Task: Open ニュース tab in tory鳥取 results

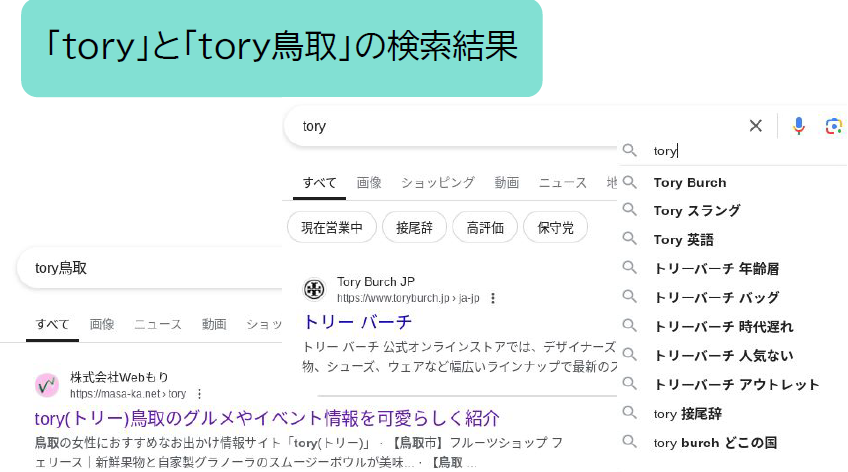Action: [x=157, y=324]
